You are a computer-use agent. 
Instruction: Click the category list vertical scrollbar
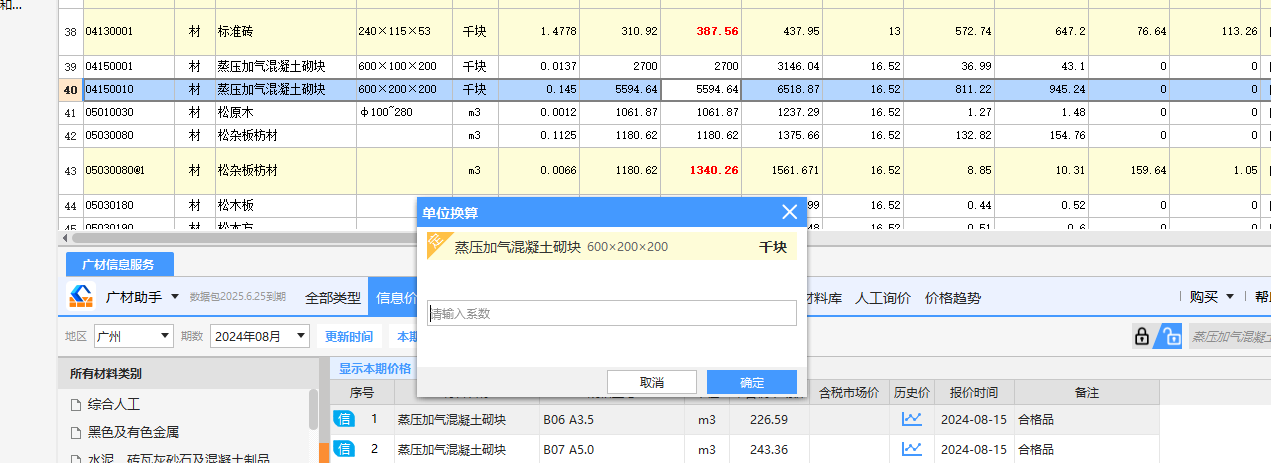tap(314, 410)
